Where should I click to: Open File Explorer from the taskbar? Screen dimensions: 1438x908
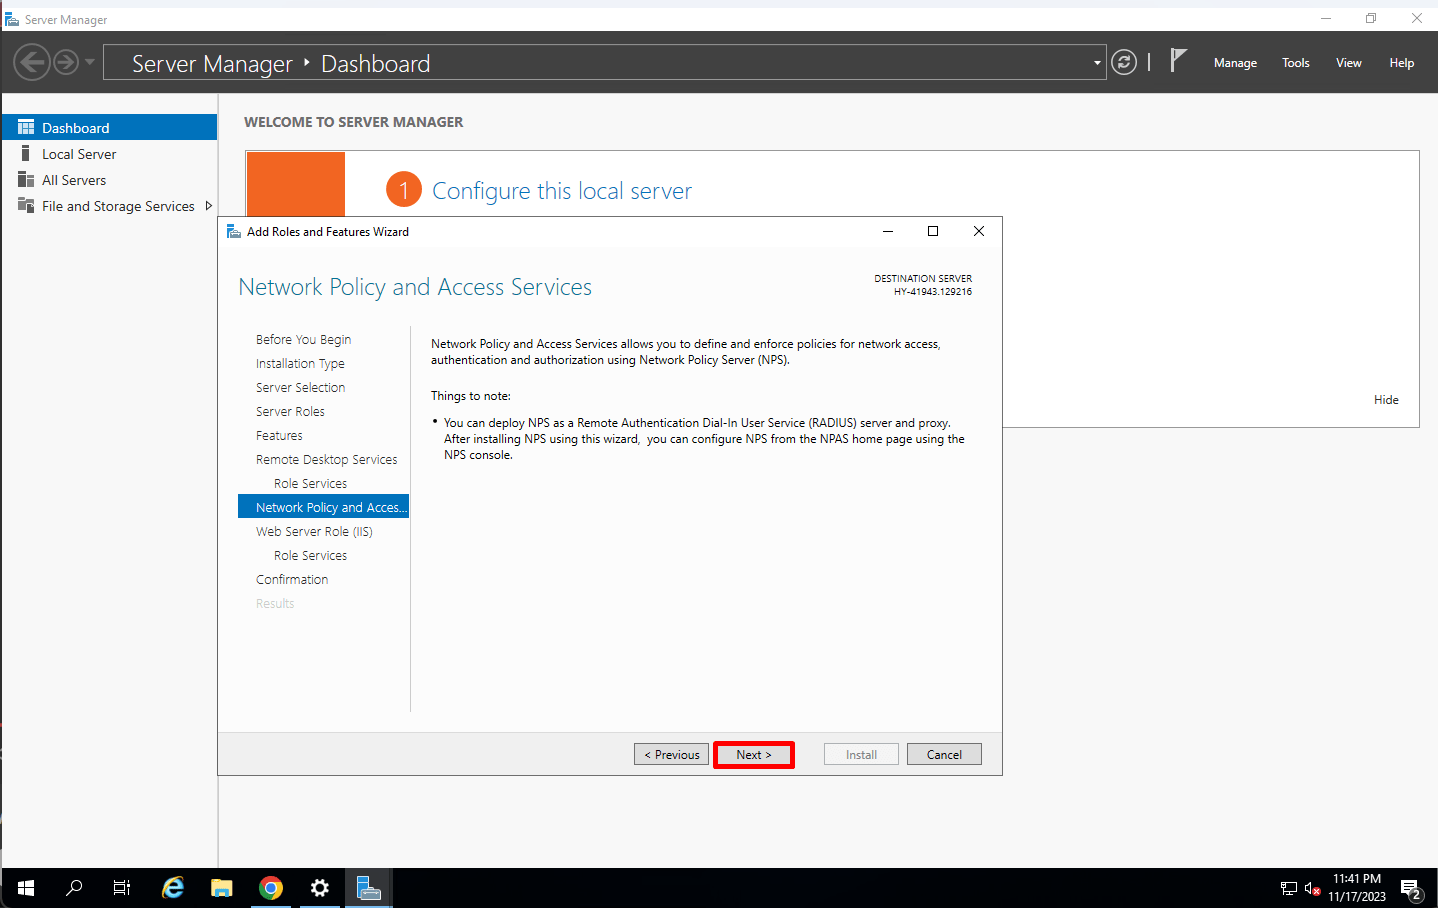(221, 888)
